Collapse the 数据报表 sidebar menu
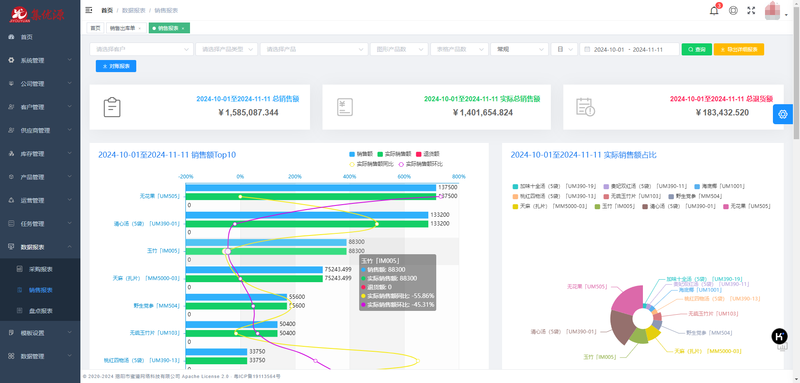The image size is (800, 383). click(40, 247)
